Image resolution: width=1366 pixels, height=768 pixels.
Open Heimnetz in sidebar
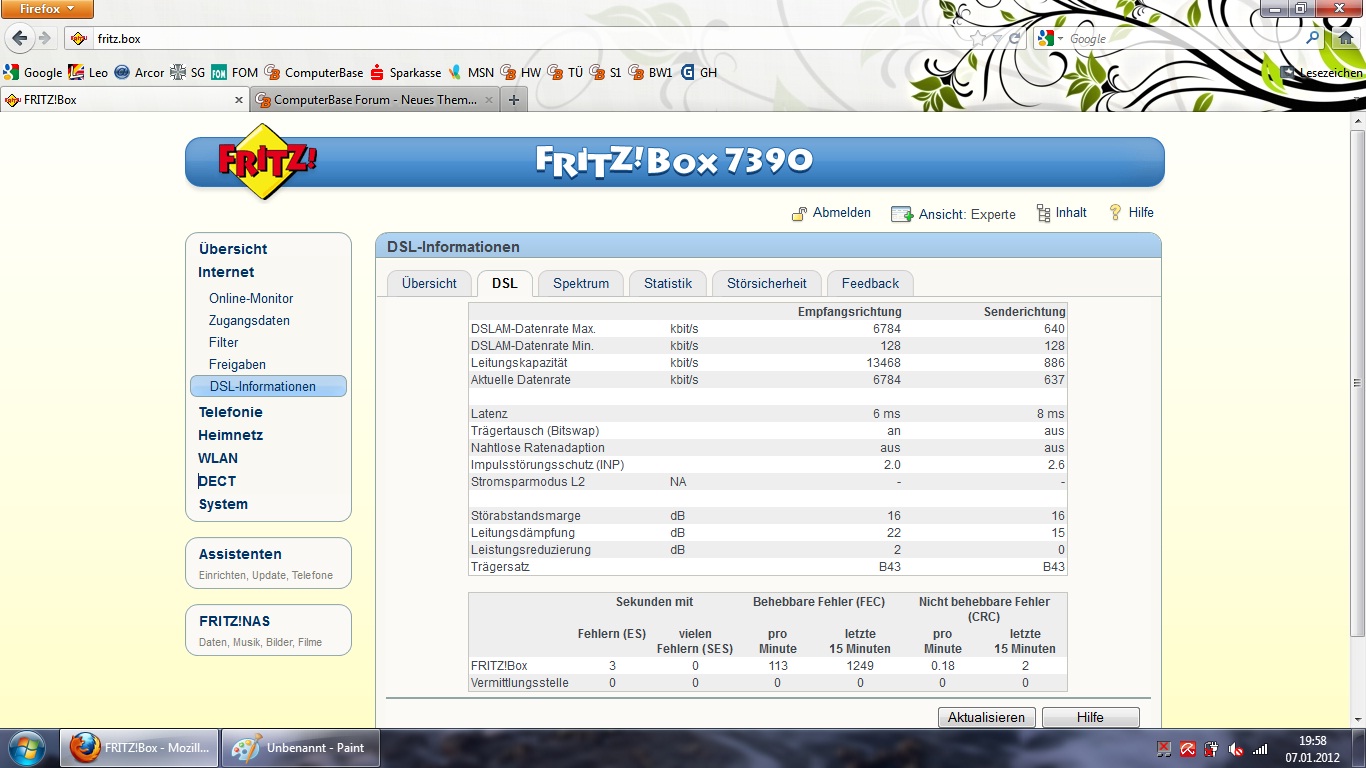pos(230,435)
